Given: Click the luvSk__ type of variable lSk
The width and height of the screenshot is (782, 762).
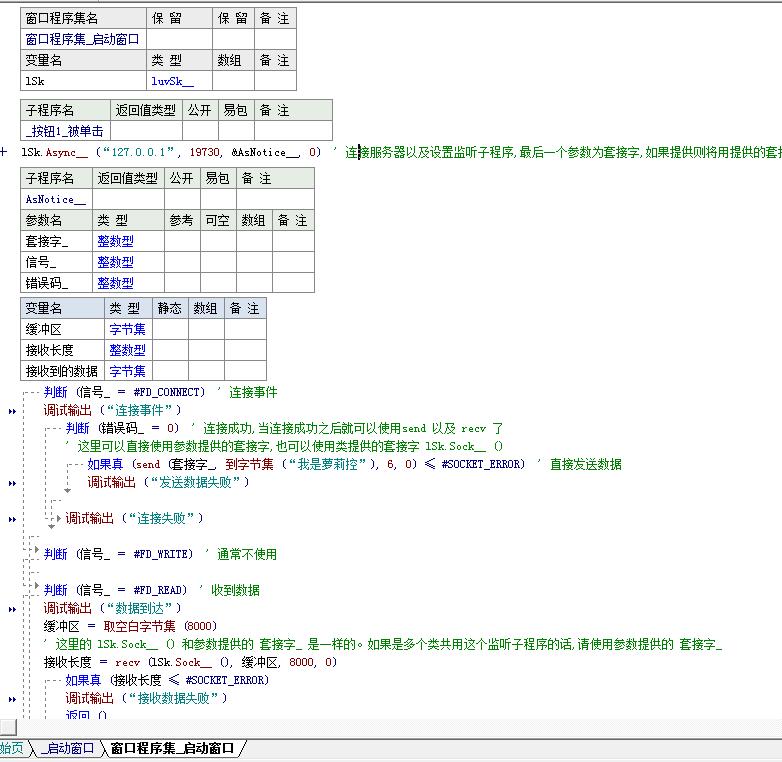Looking at the screenshot, I should (x=172, y=81).
